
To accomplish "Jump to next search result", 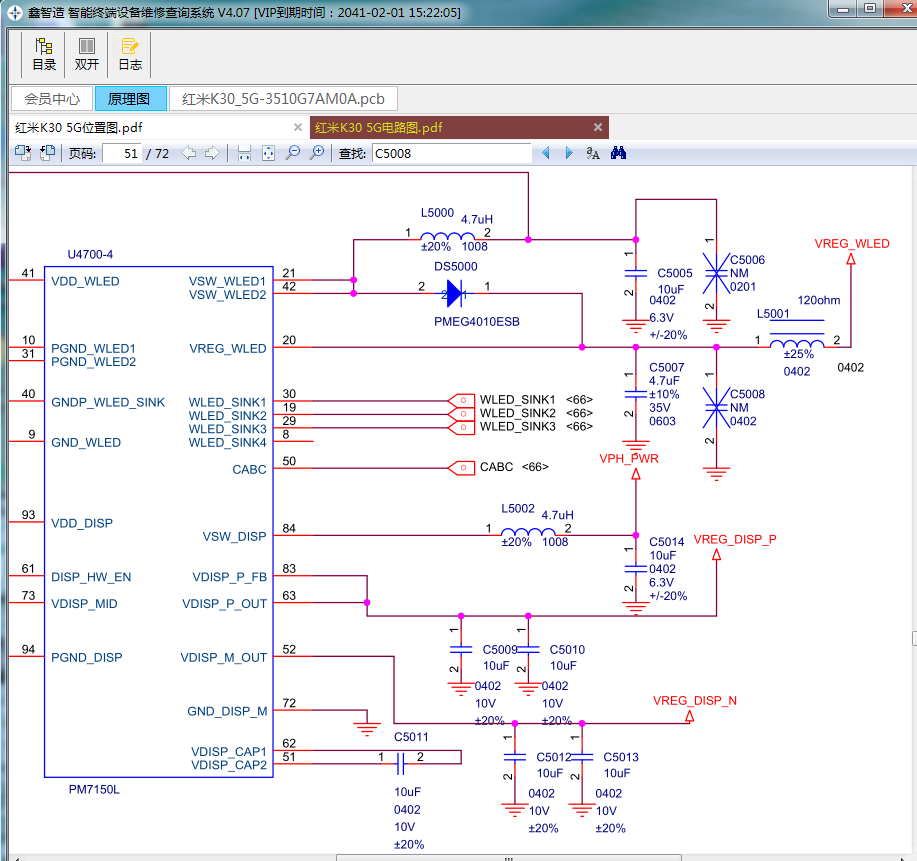I will tap(569, 153).
